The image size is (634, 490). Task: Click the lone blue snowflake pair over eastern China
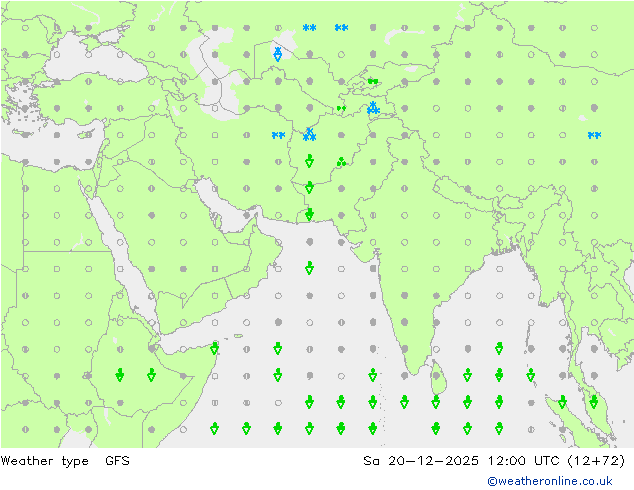(594, 135)
